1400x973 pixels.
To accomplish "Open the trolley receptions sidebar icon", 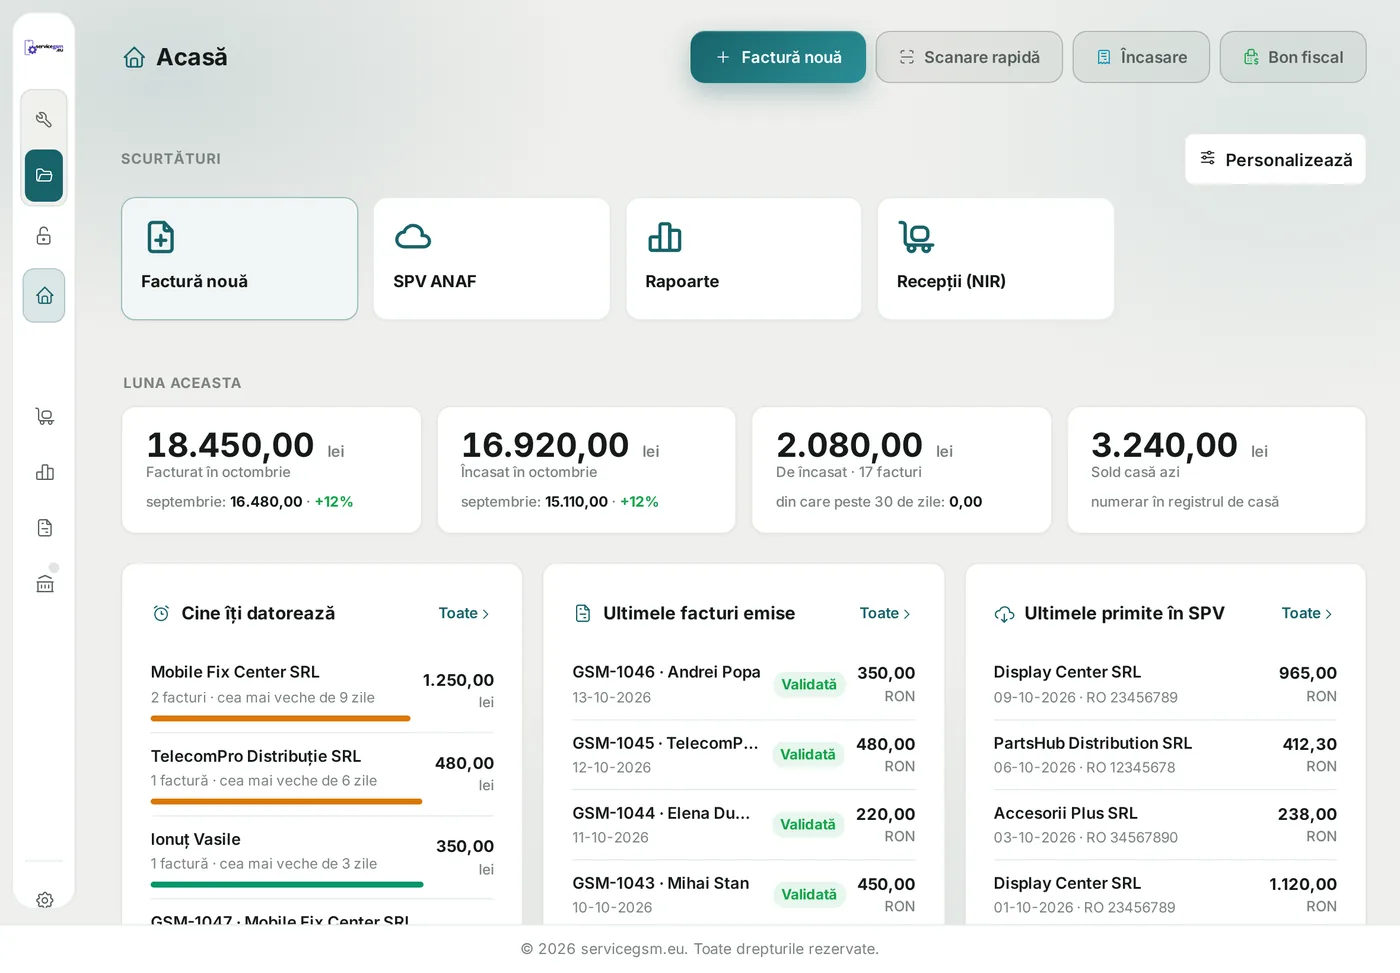I will [44, 416].
